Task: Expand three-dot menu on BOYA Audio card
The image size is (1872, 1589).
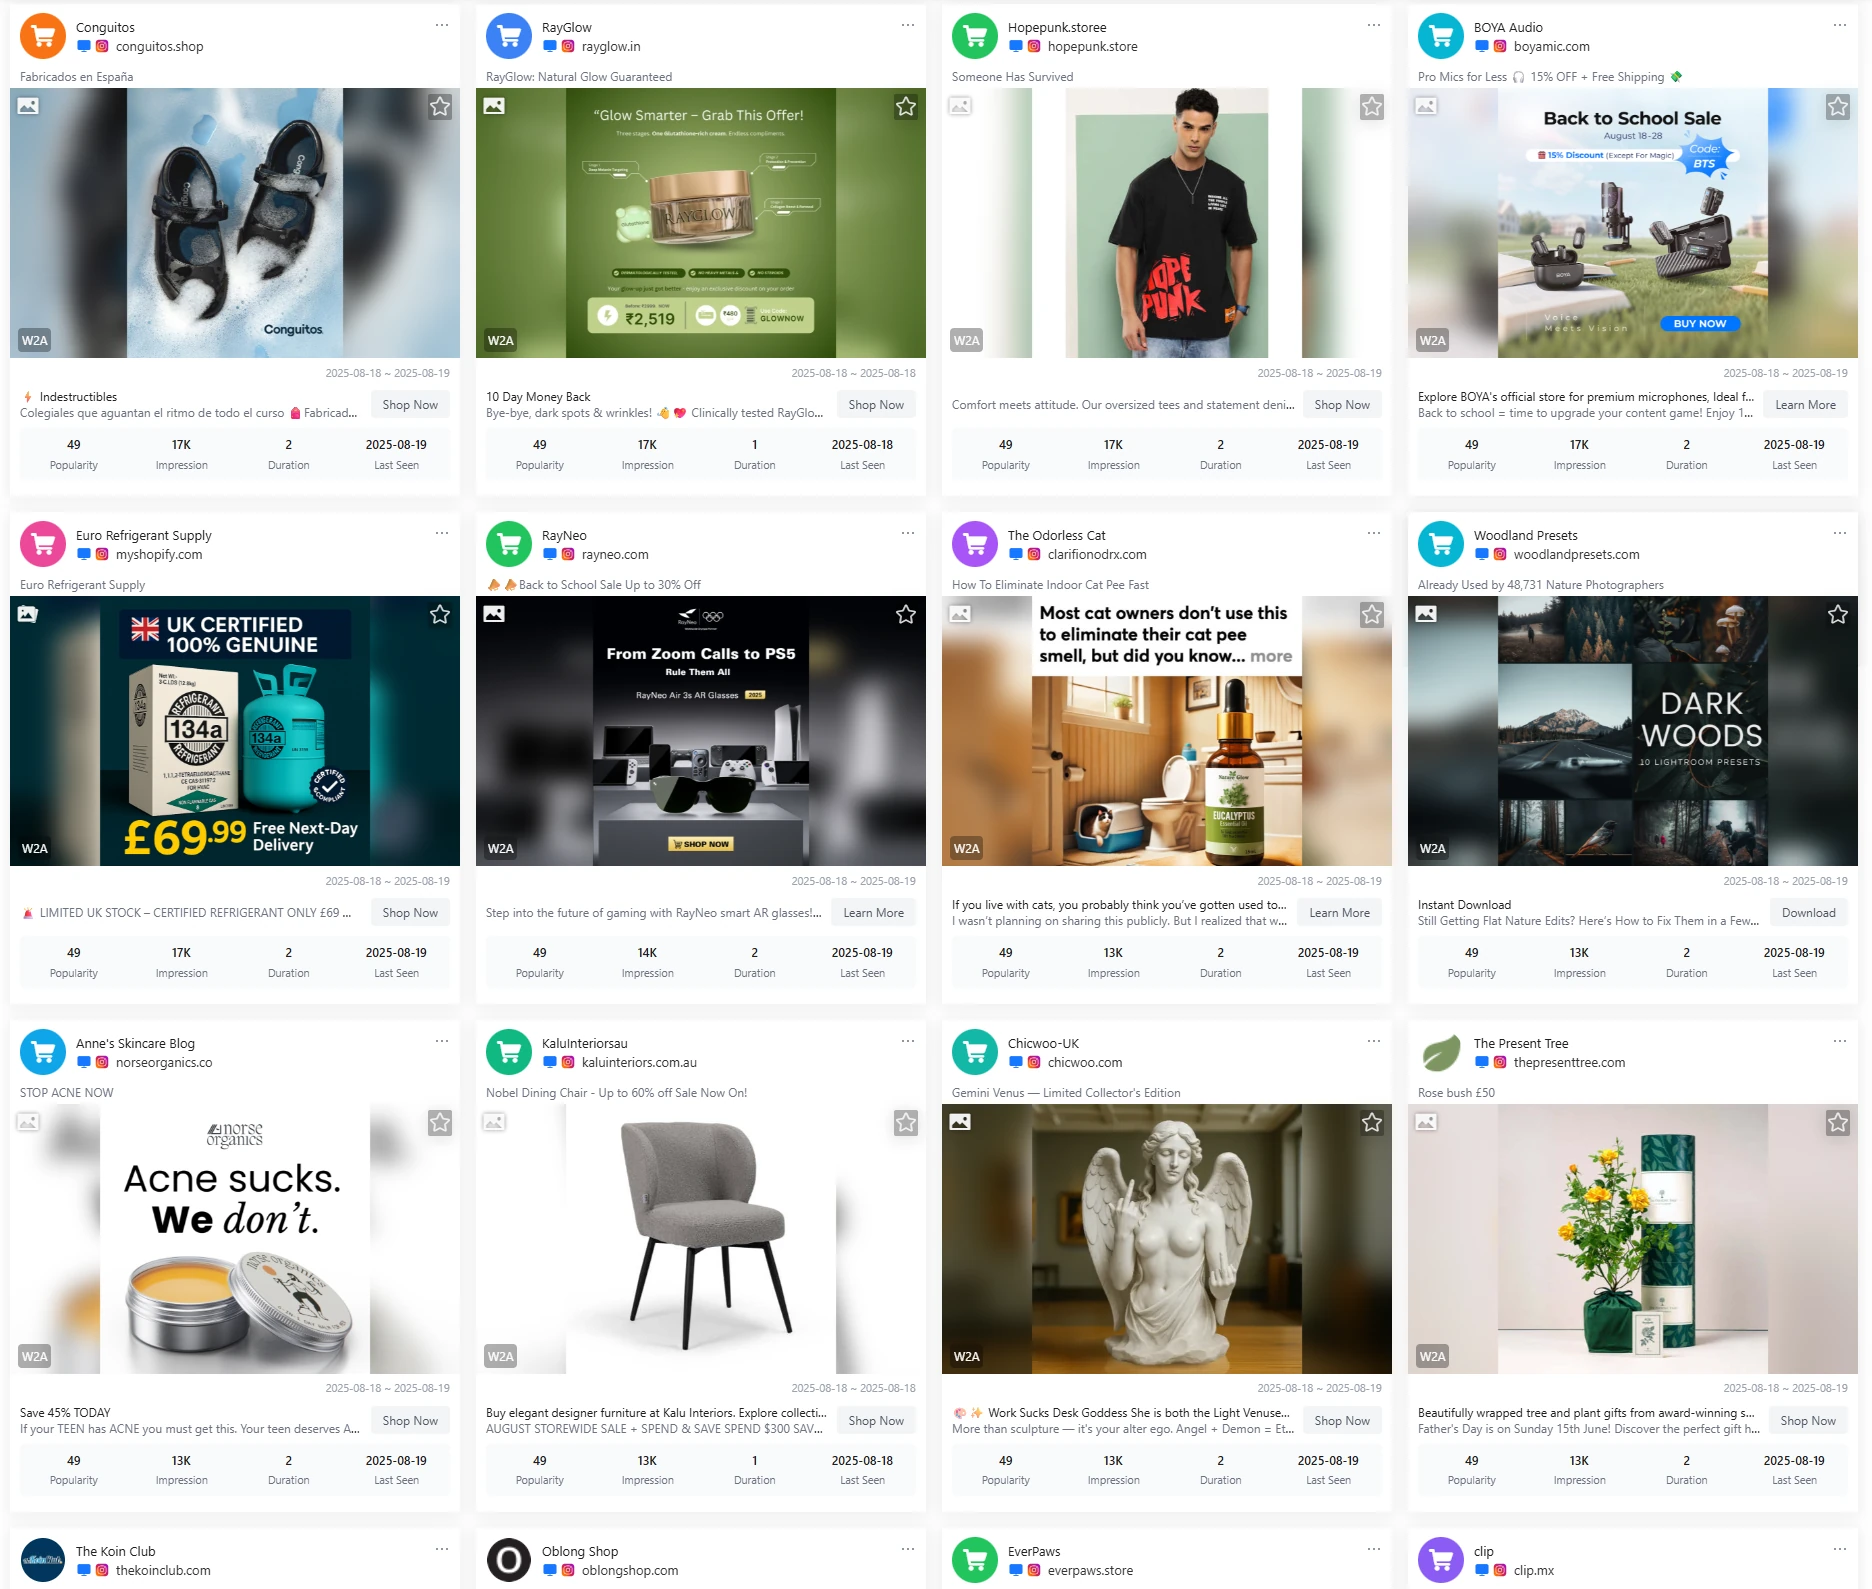Action: (x=1839, y=25)
